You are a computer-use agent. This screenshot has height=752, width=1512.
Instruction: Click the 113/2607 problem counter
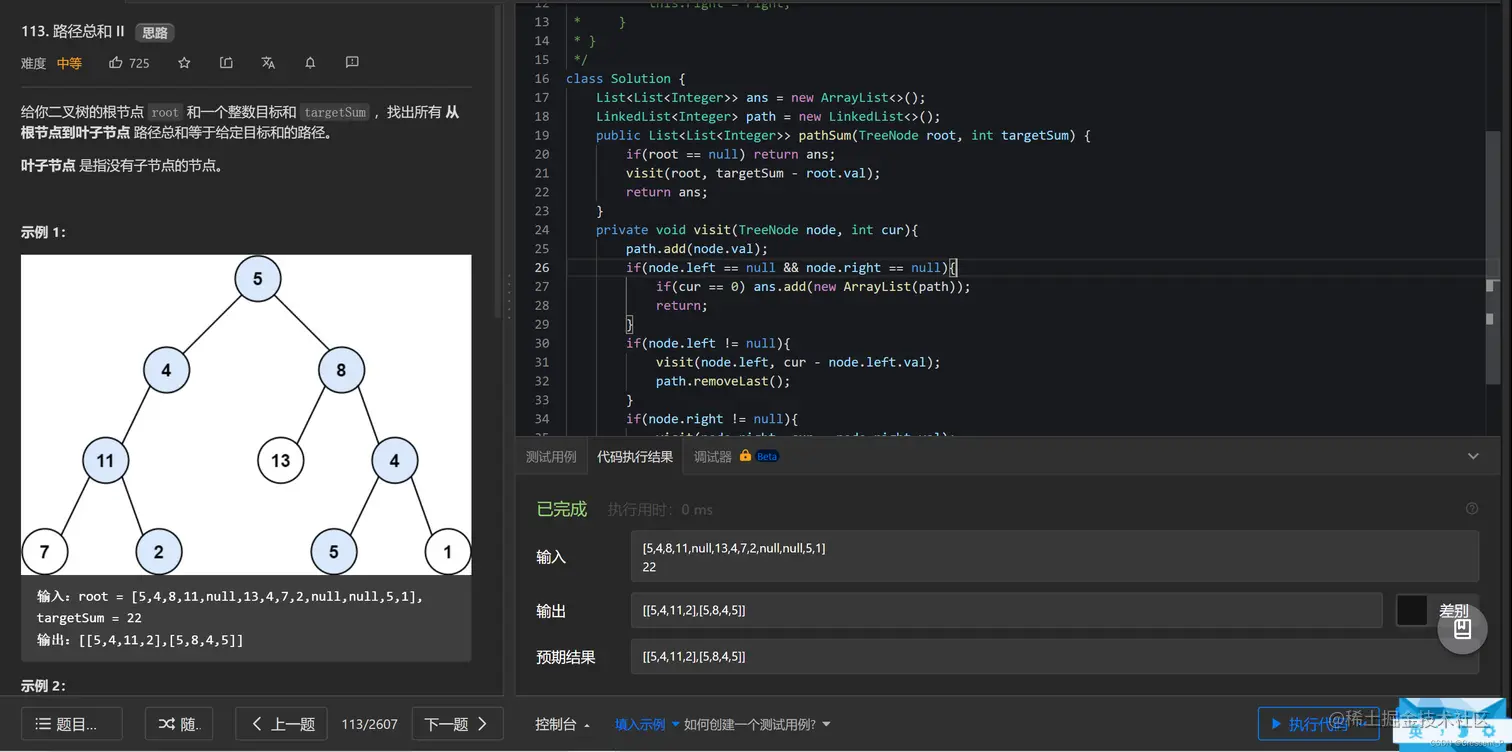(369, 724)
